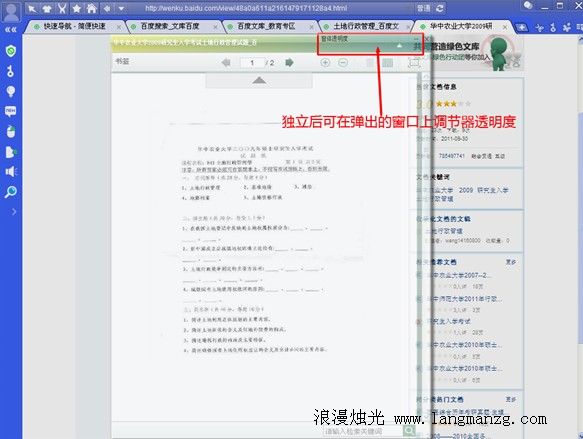Open the magnifier search icon in the sidebar
Viewport: 583px width, 439px height.
[11, 191]
